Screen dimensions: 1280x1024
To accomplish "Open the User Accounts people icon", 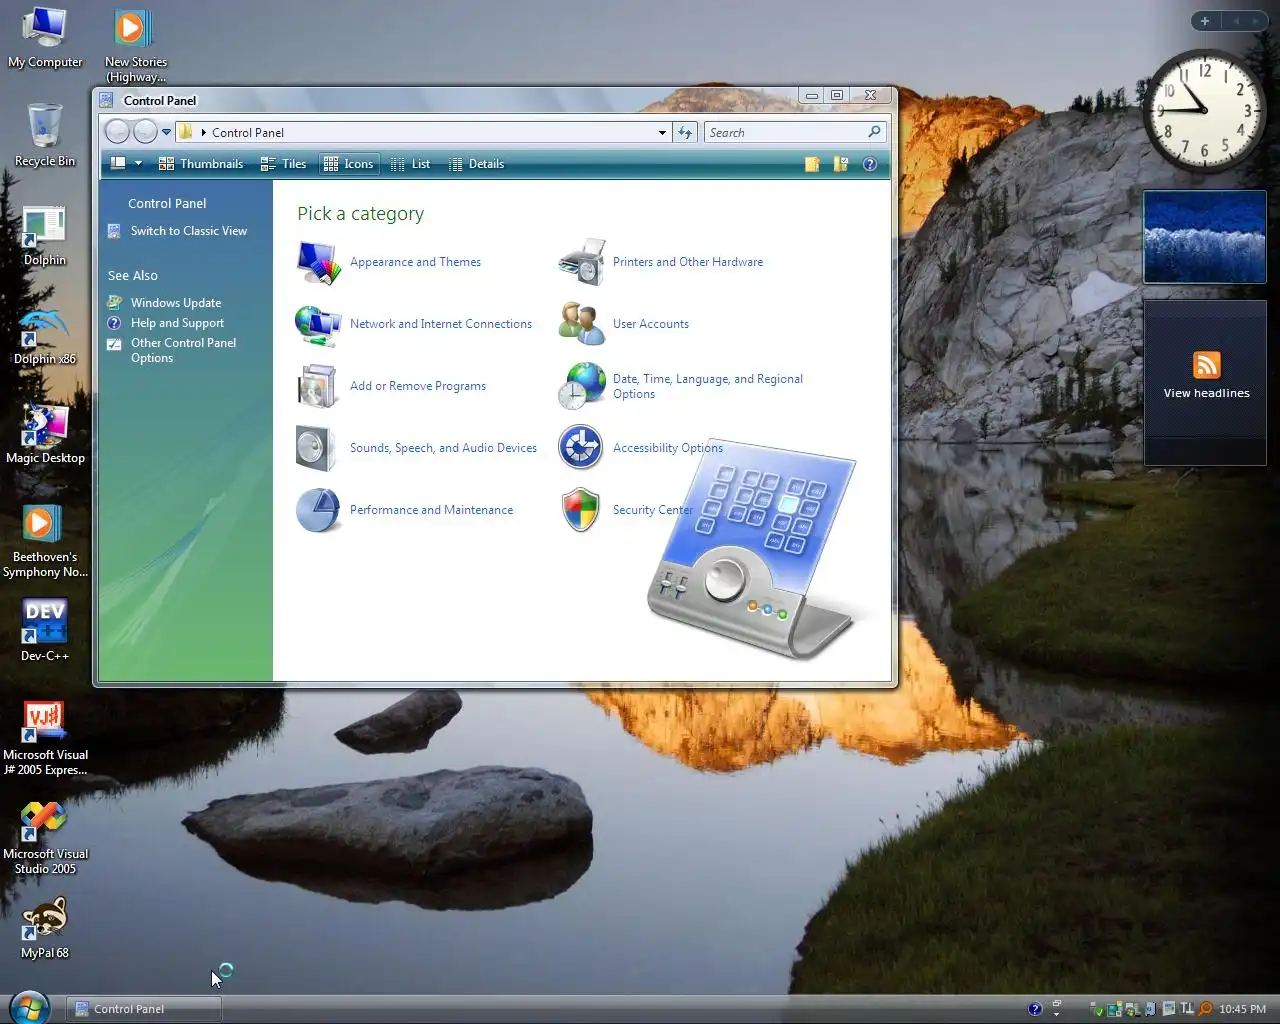I will pyautogui.click(x=581, y=324).
